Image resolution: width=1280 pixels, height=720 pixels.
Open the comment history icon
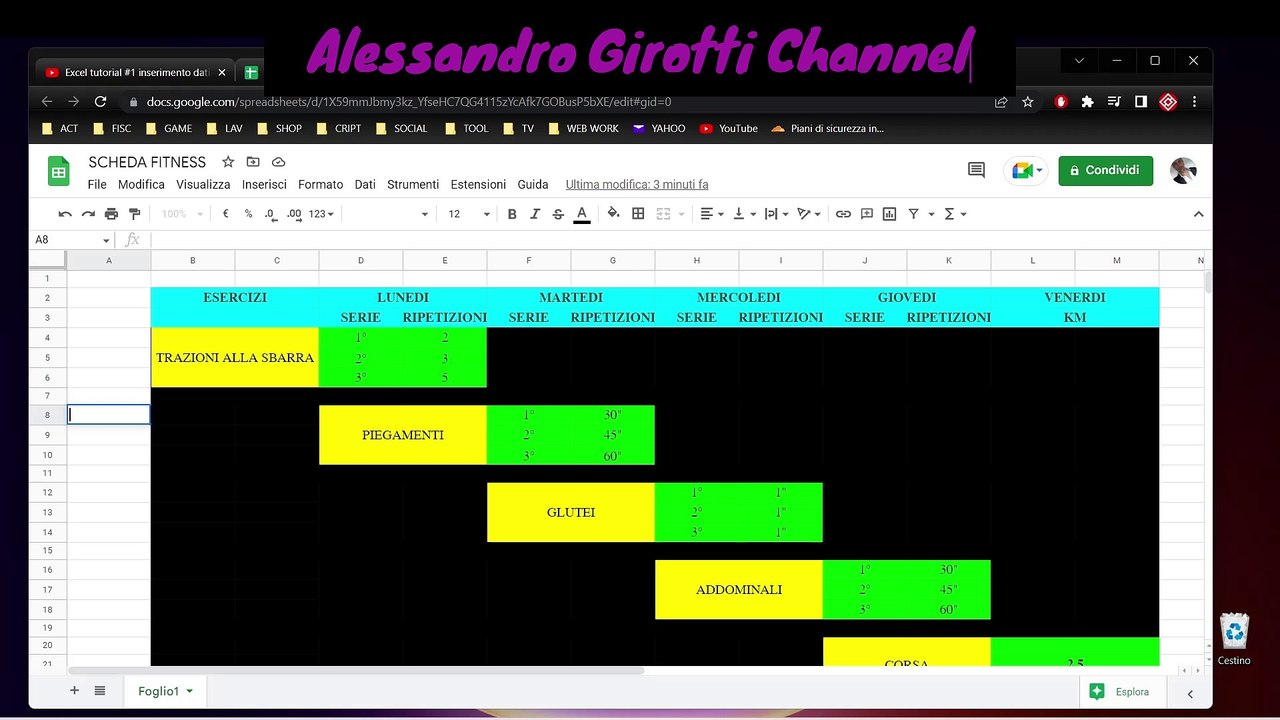coord(976,170)
